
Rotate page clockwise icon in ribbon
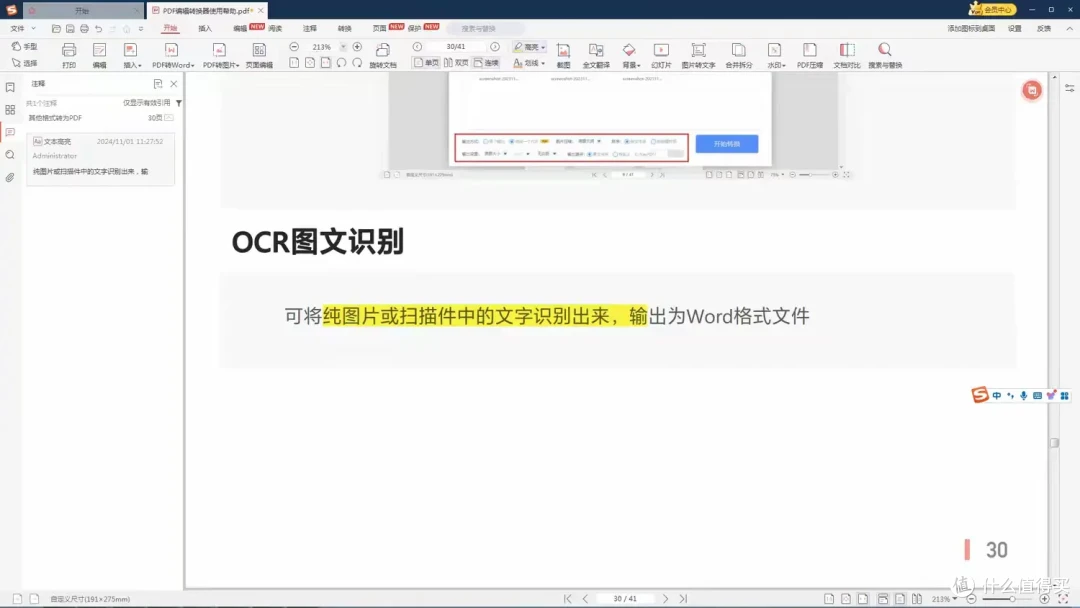point(357,63)
